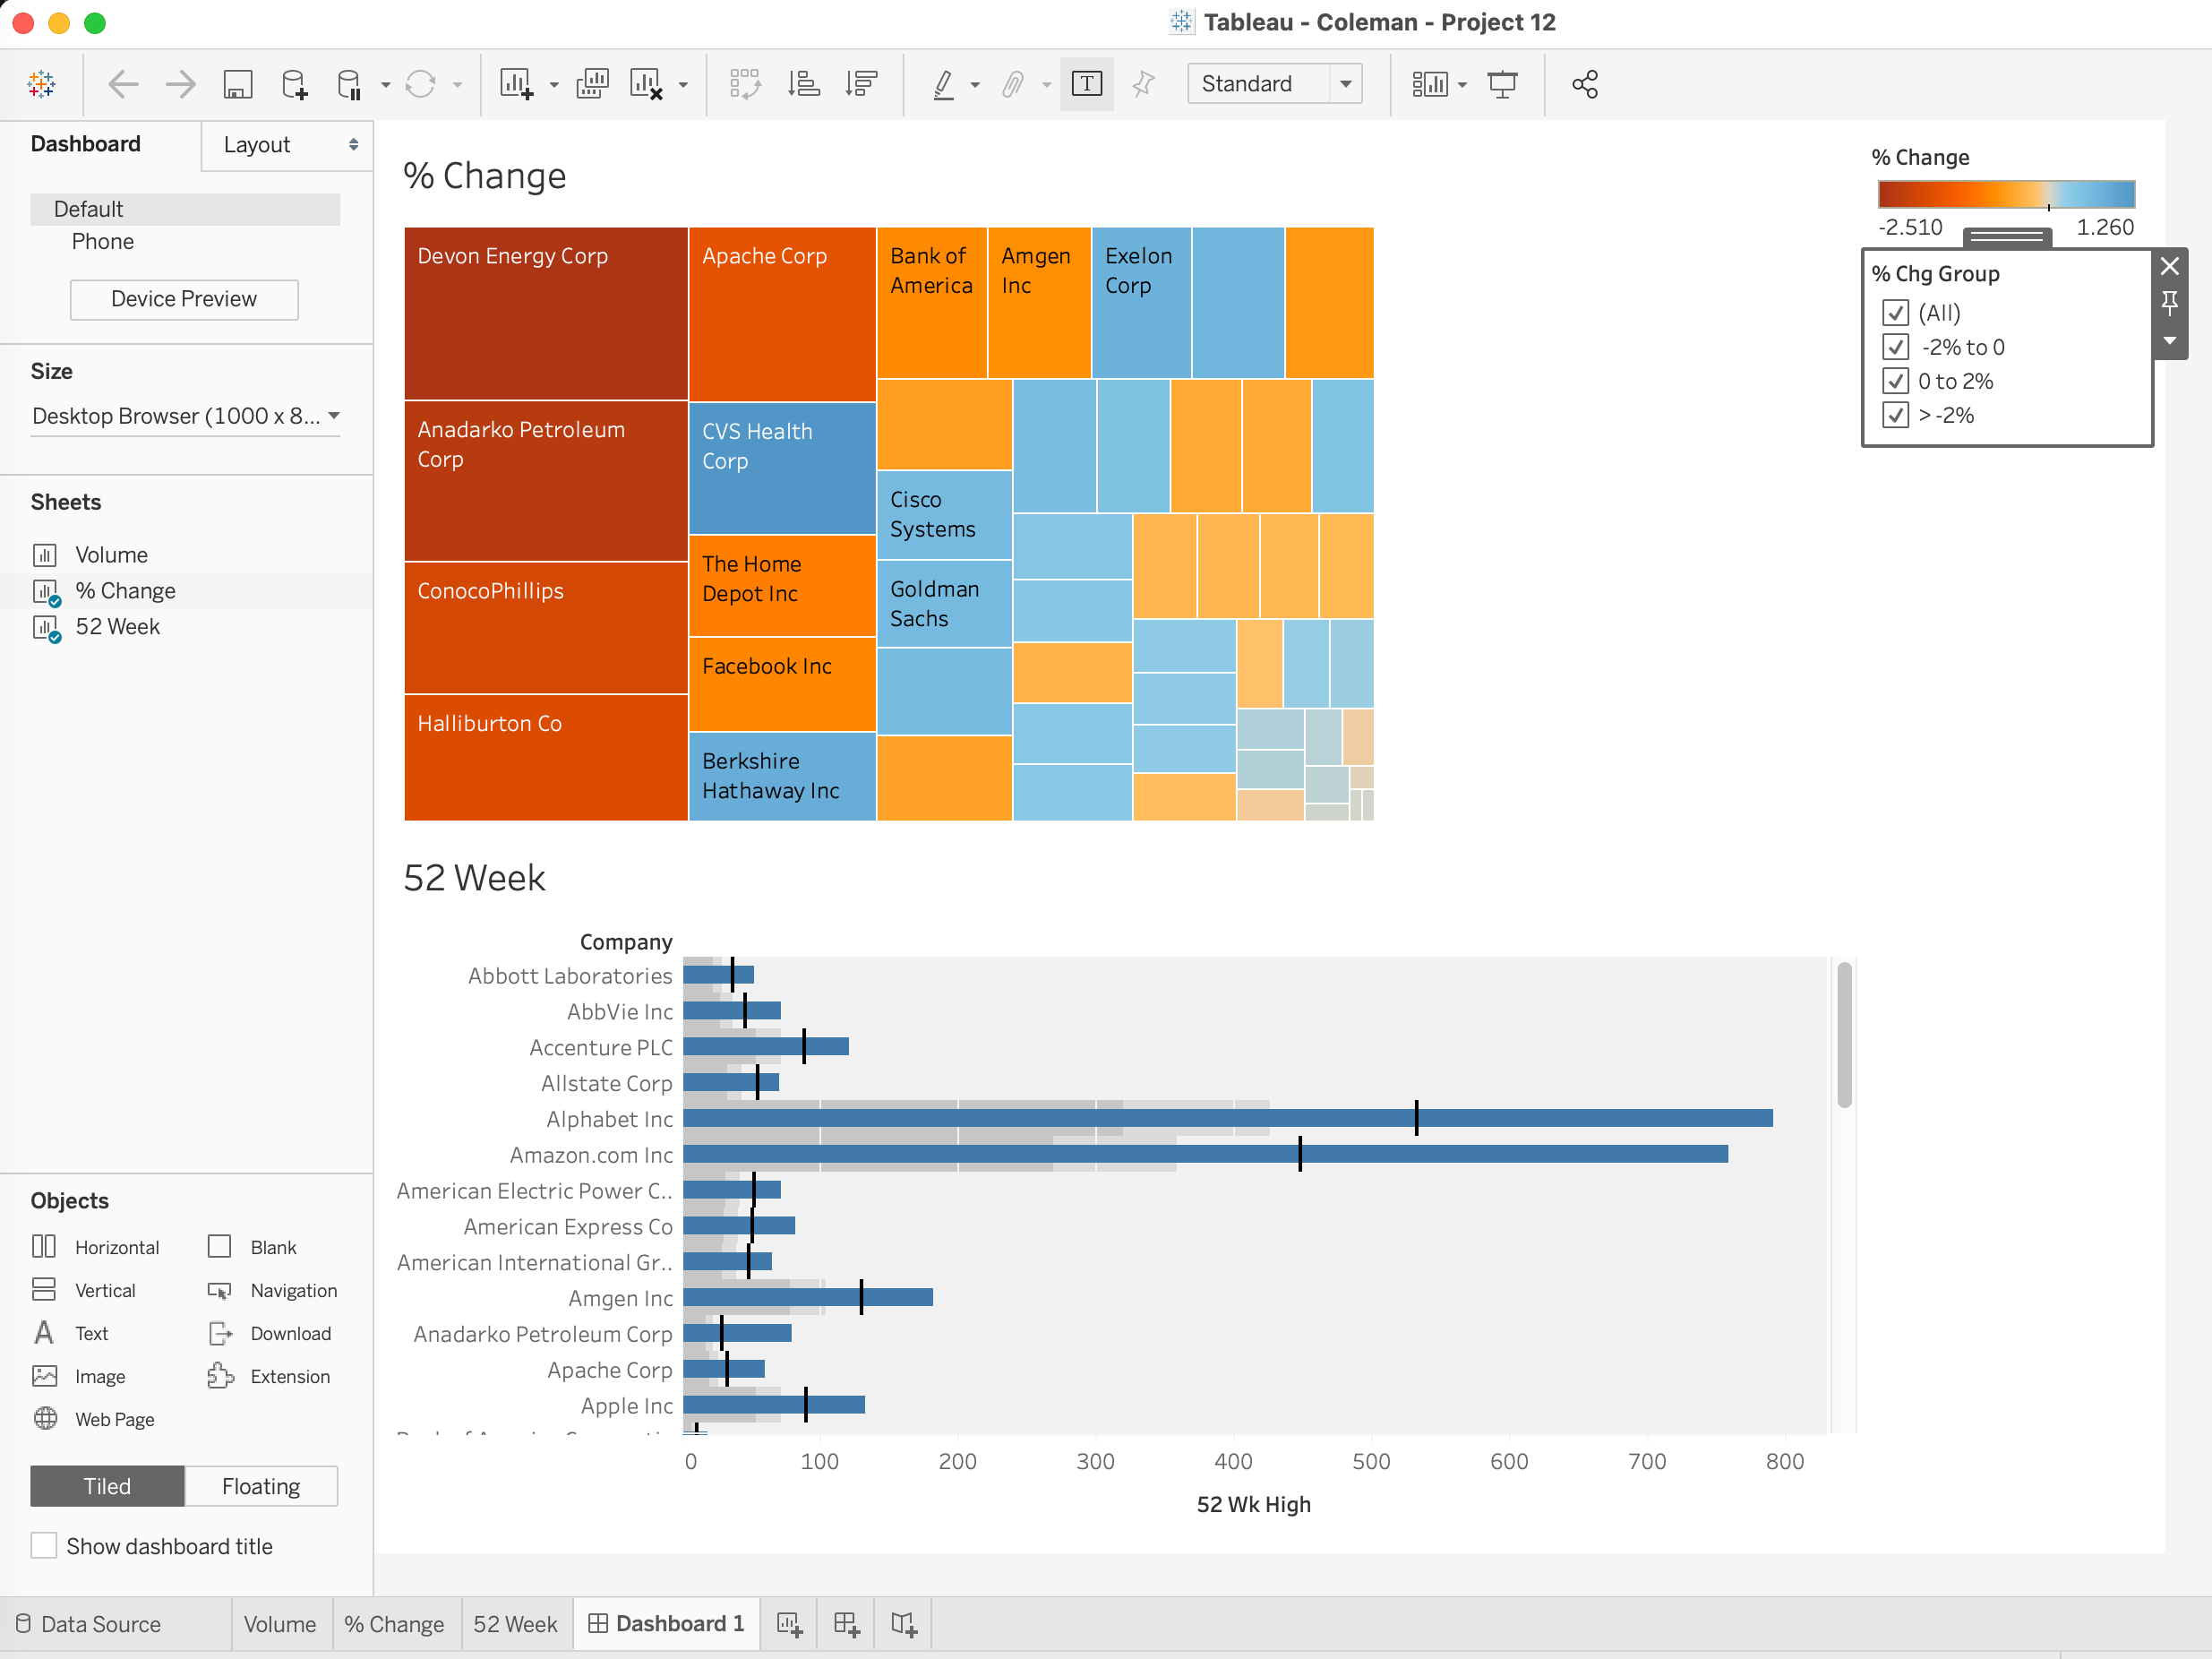The height and width of the screenshot is (1659, 2212).
Task: Click the Duplicate sheet icon
Action: [x=592, y=84]
